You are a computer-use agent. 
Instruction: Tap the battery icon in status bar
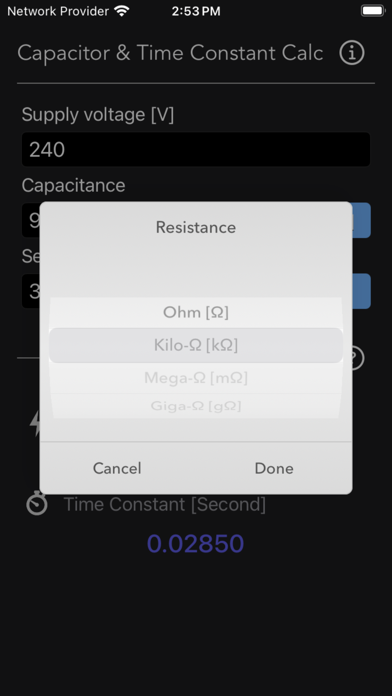(372, 11)
